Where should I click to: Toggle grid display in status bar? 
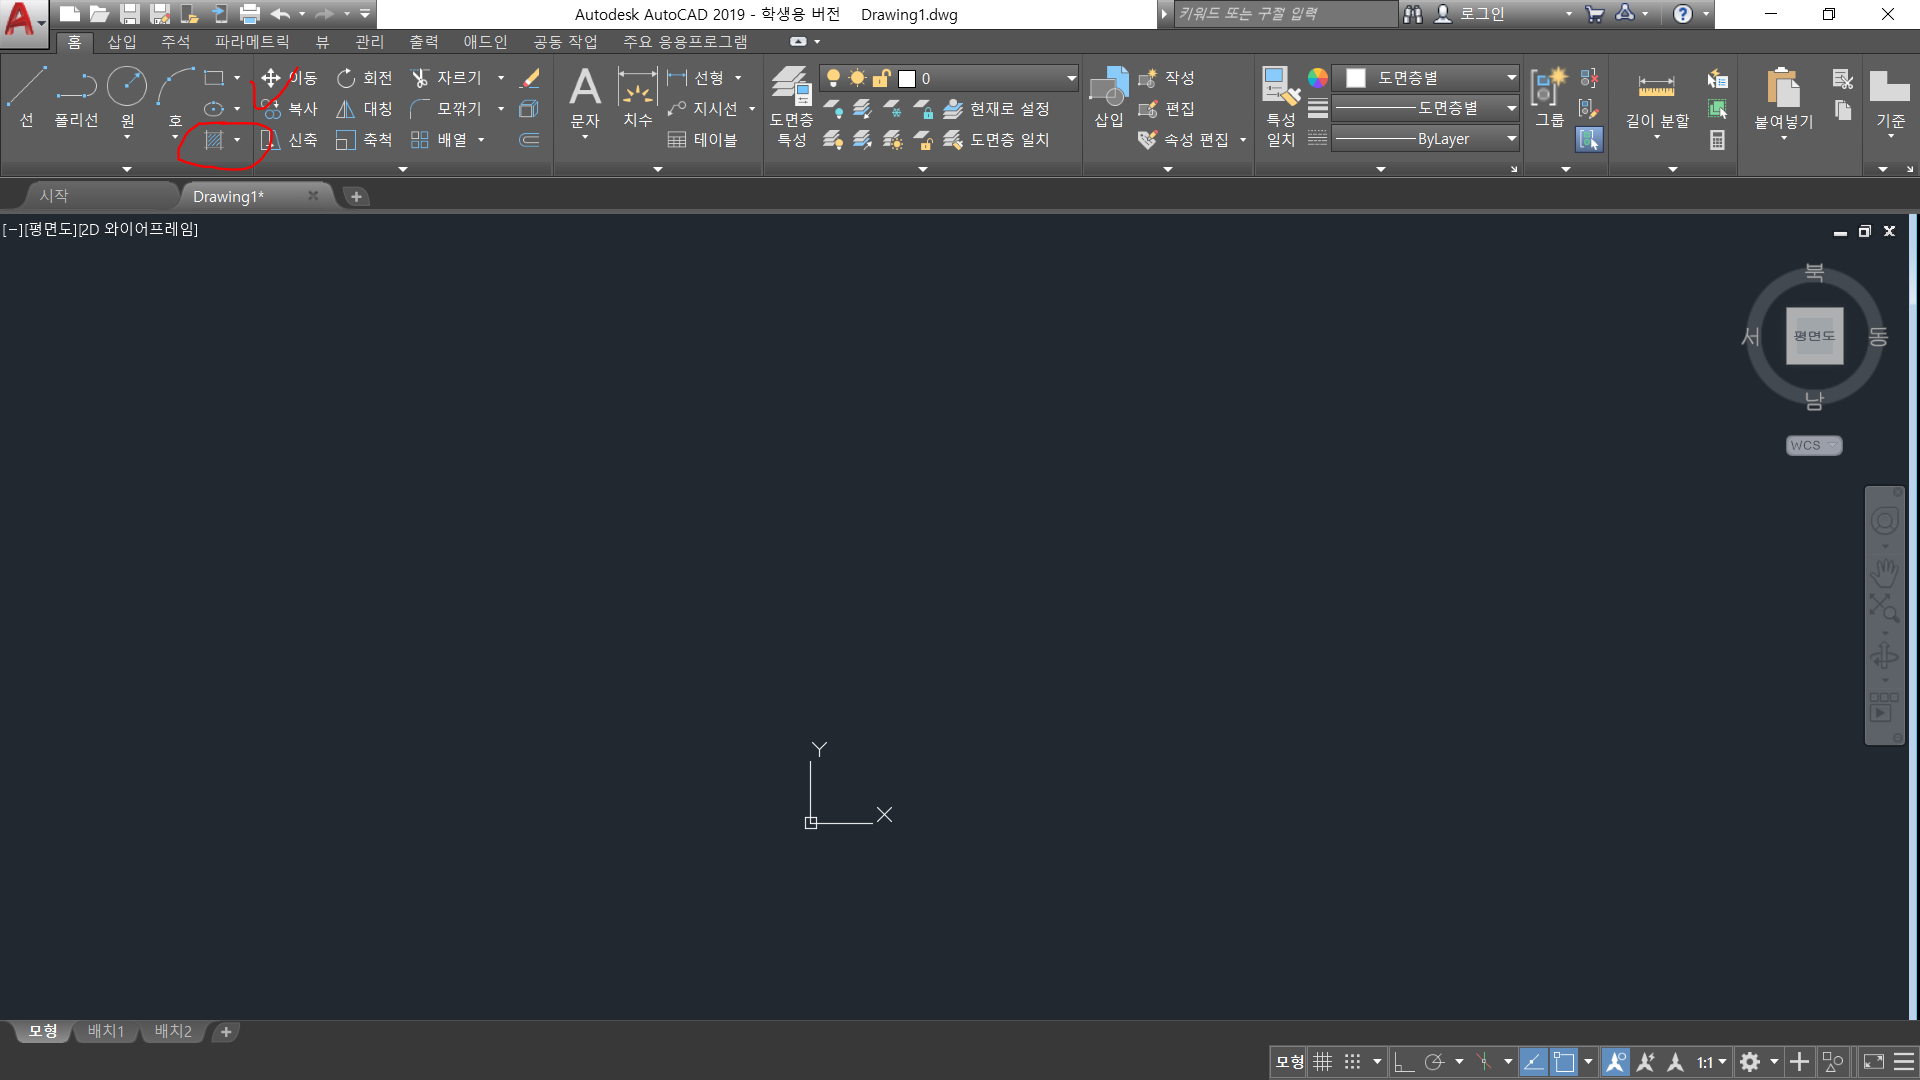(x=1322, y=1062)
